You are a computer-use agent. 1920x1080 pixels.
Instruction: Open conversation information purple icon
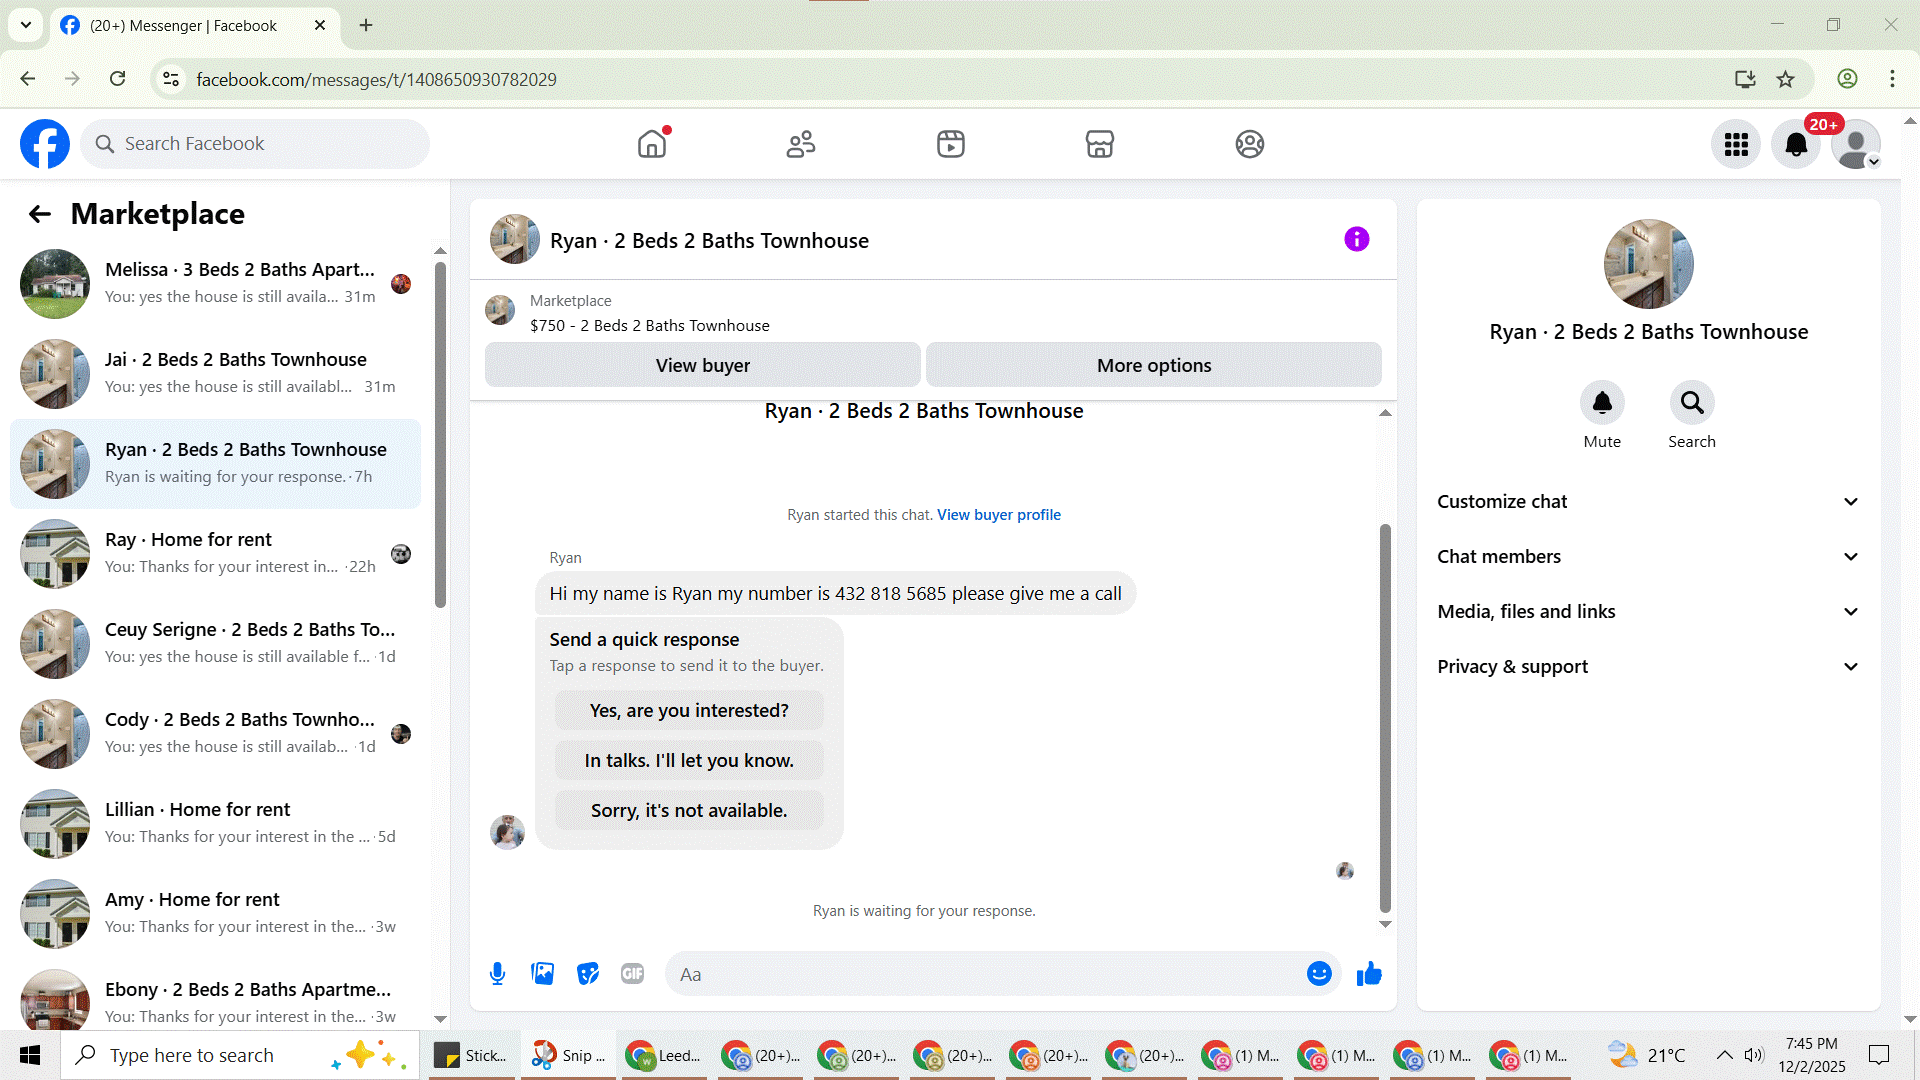click(x=1356, y=240)
